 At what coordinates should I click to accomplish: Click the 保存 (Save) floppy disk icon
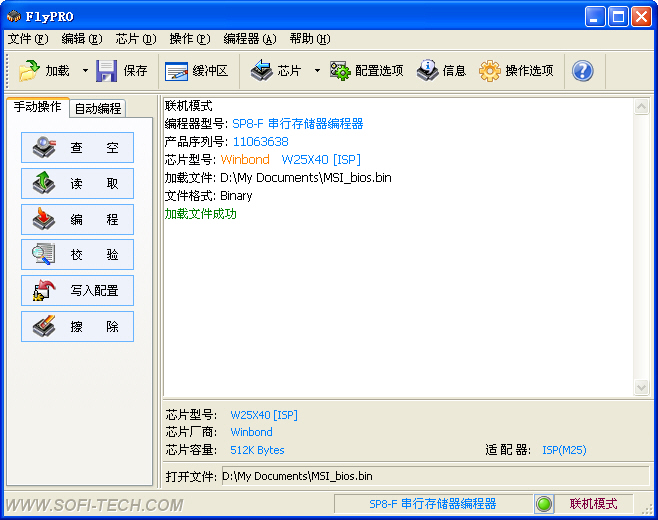click(107, 71)
